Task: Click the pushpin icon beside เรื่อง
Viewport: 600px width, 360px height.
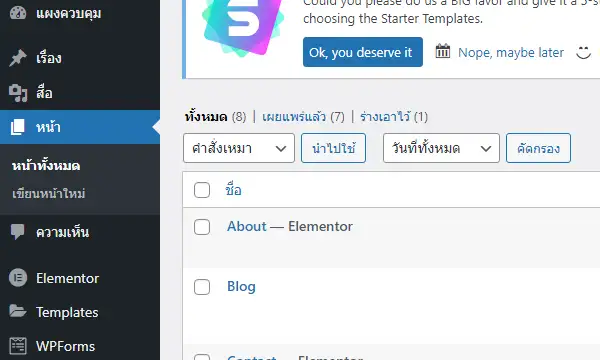Action: point(18,58)
